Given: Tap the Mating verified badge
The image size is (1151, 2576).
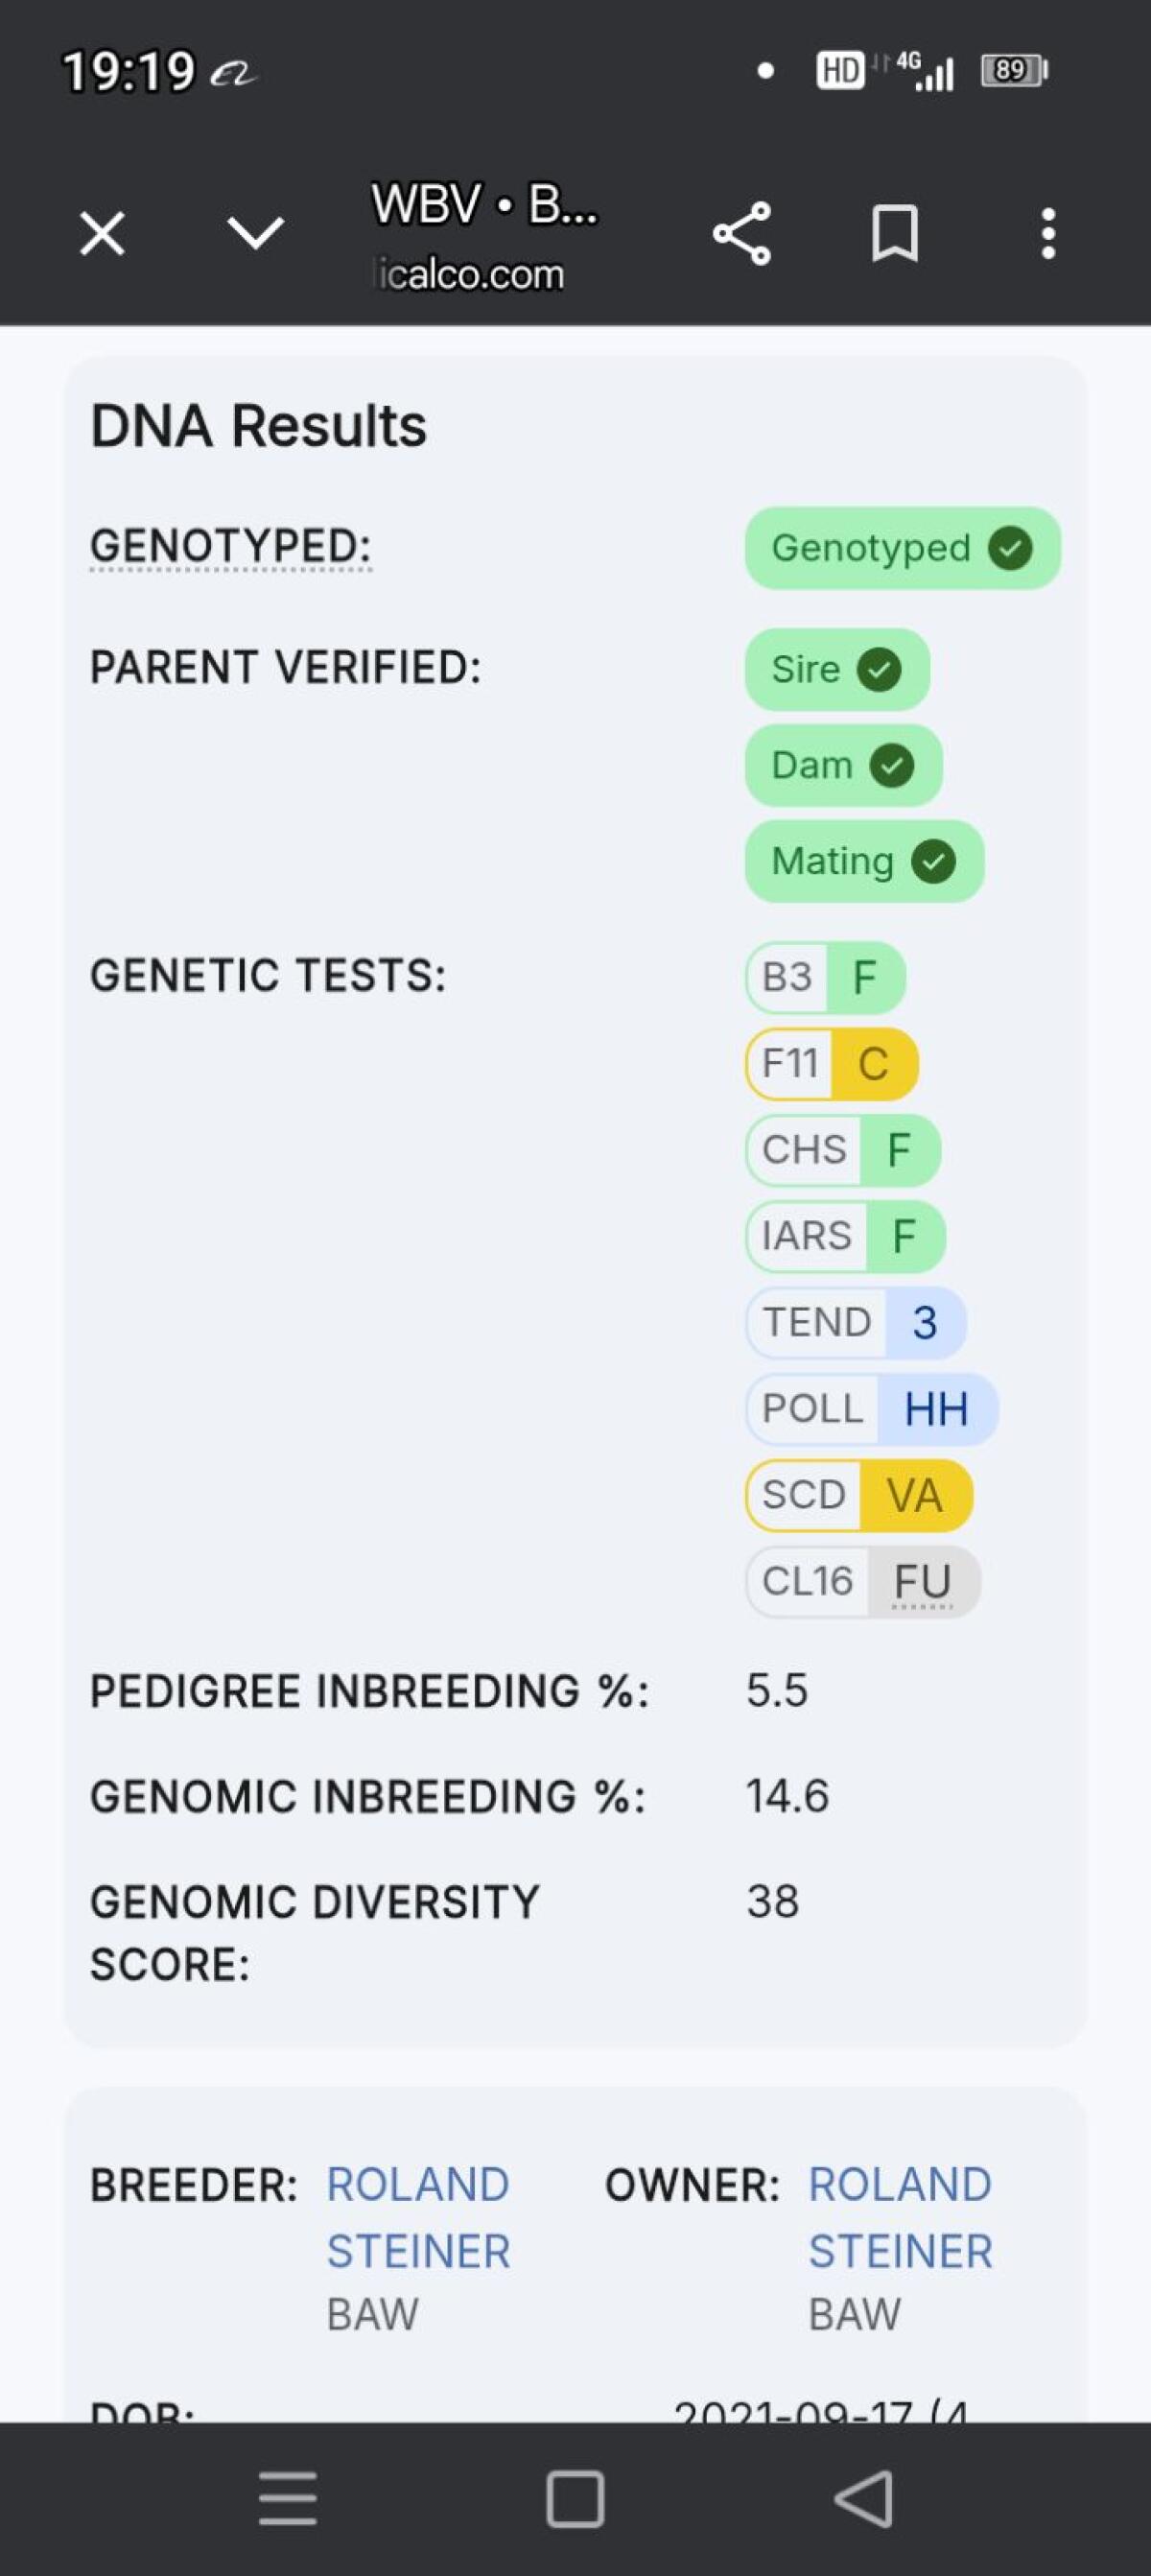Looking at the screenshot, I should coord(864,861).
